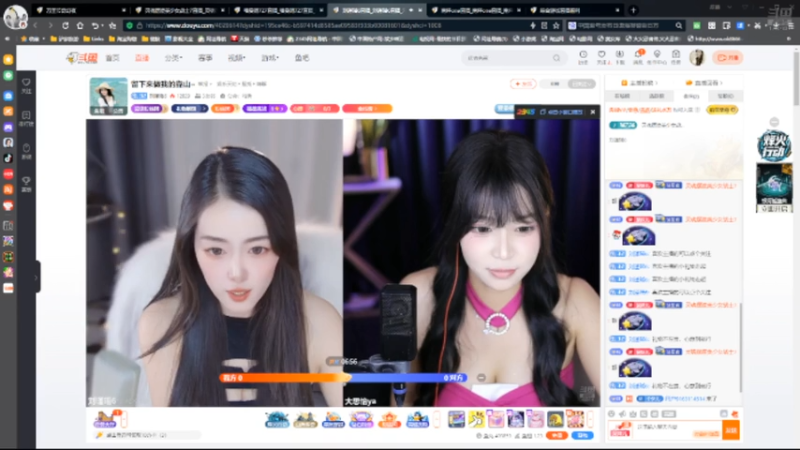Image resolution: width=800 pixels, height=450 pixels.
Task: Switch to the third chat panel tab
Action: pos(691,96)
